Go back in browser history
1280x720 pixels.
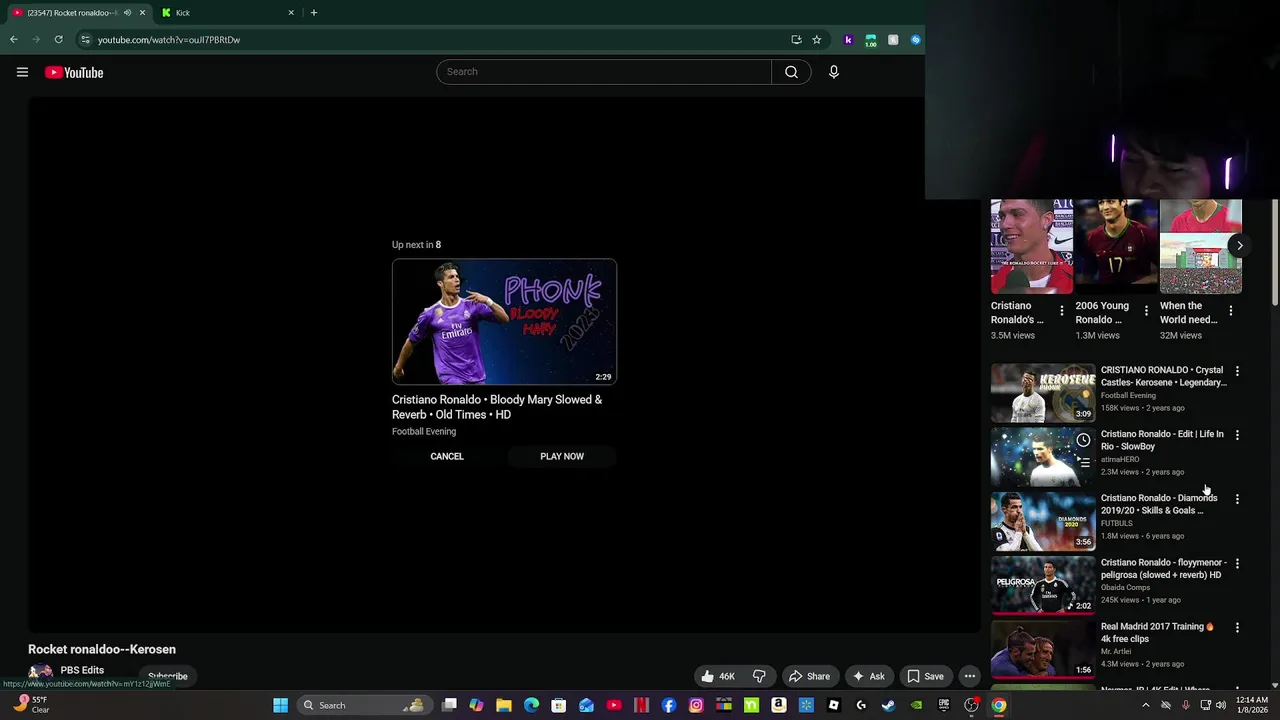(14, 40)
